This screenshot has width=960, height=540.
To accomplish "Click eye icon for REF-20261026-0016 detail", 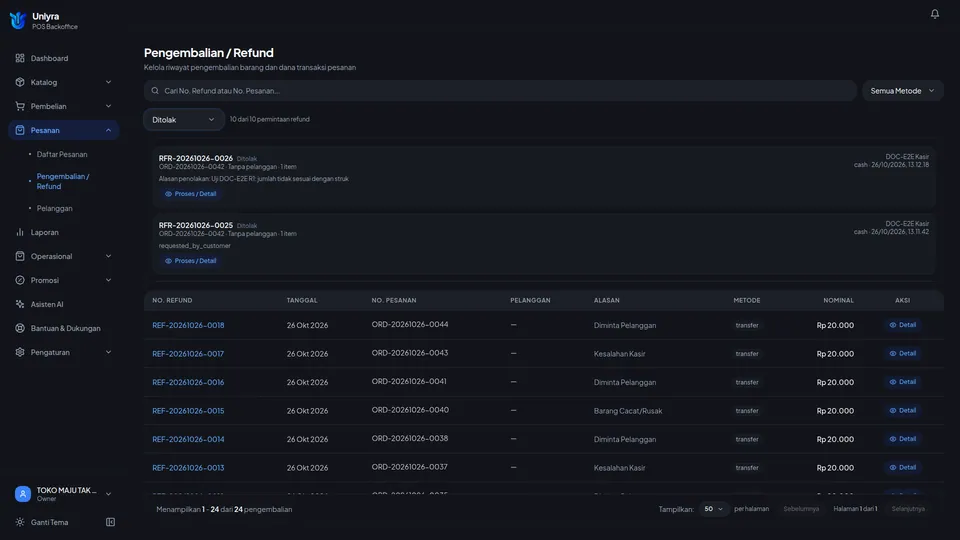I will tap(893, 382).
